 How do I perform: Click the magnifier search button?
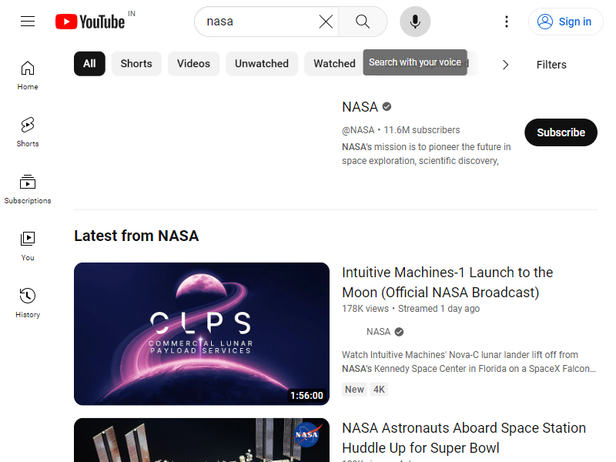363,22
